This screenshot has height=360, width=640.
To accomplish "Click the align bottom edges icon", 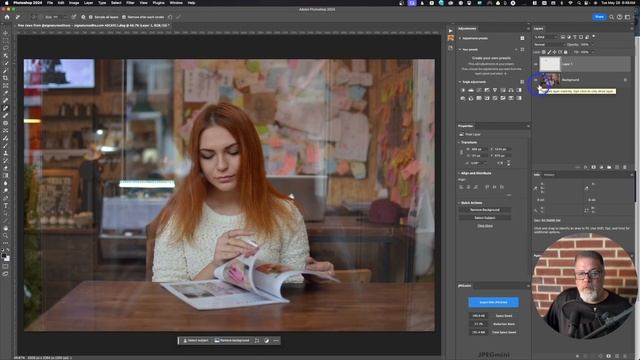I will point(502,187).
